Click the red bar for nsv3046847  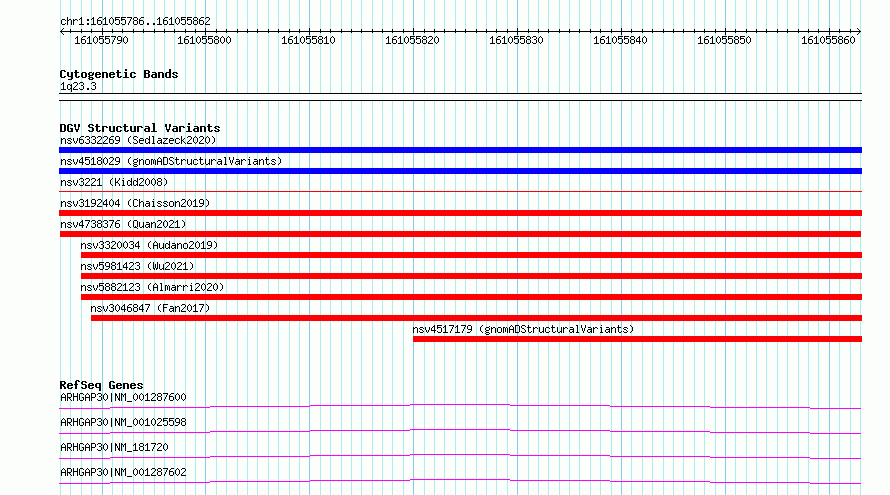click(476, 318)
